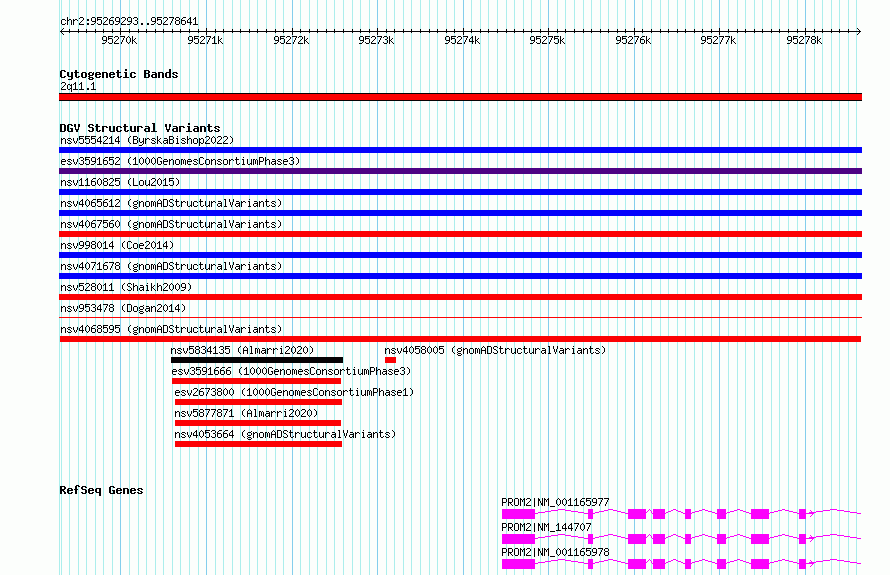Open the nsv998014 (Coe2014) variant label
Image resolution: width=890 pixels, height=575 pixels.
pos(117,245)
